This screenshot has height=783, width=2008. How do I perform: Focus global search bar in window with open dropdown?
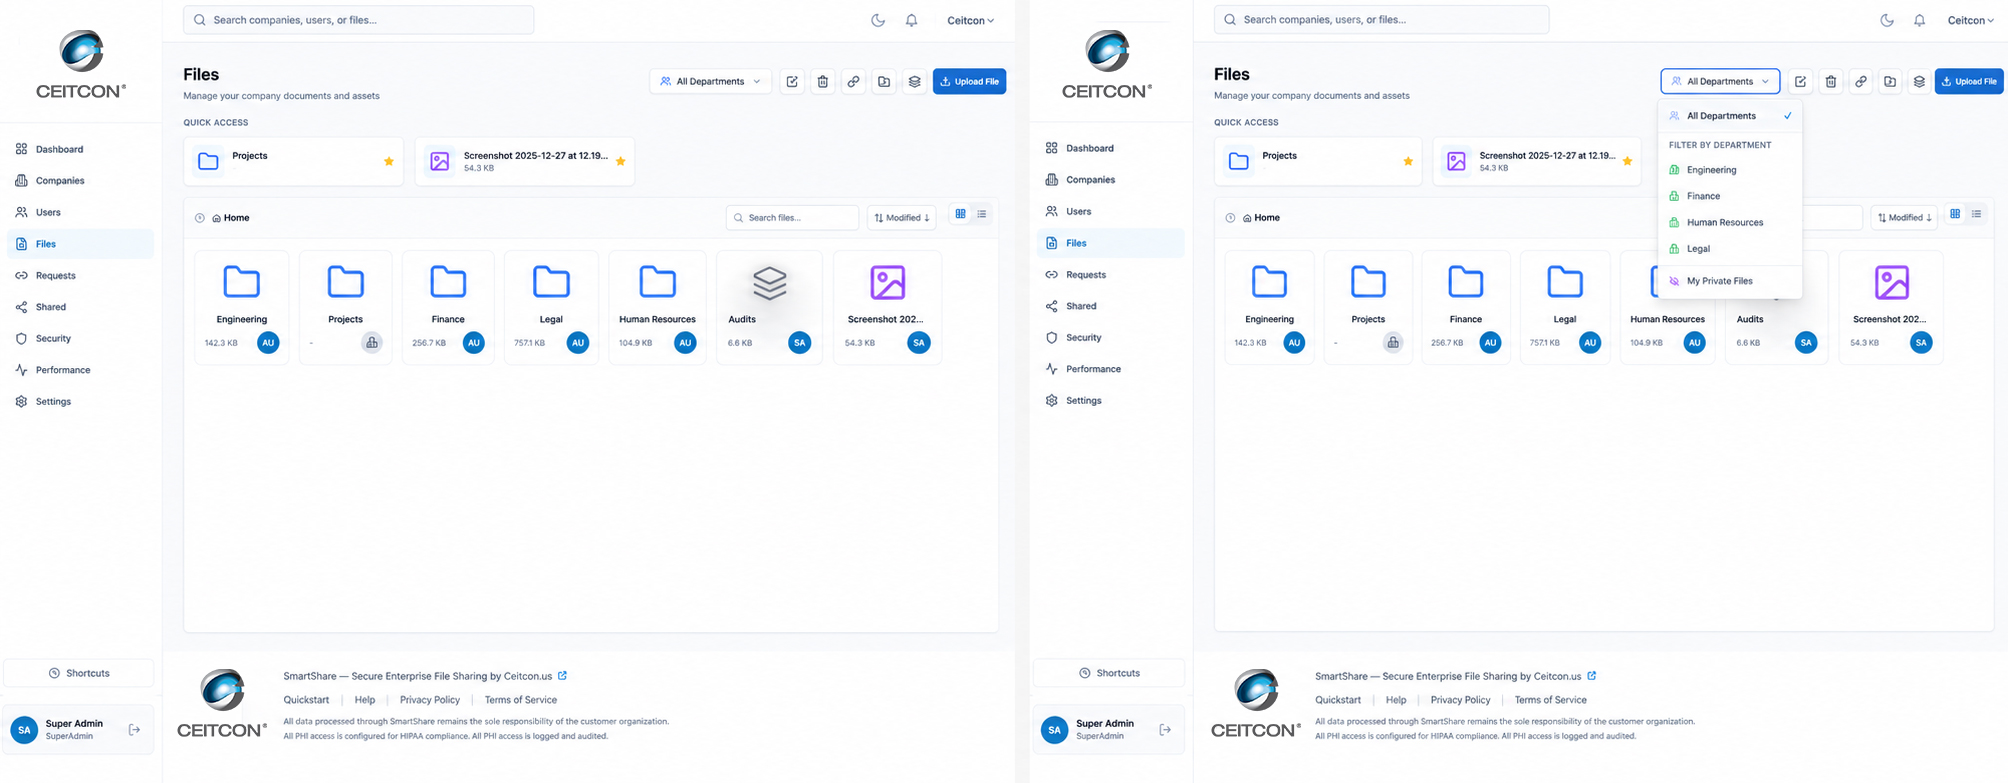[x=1381, y=20]
